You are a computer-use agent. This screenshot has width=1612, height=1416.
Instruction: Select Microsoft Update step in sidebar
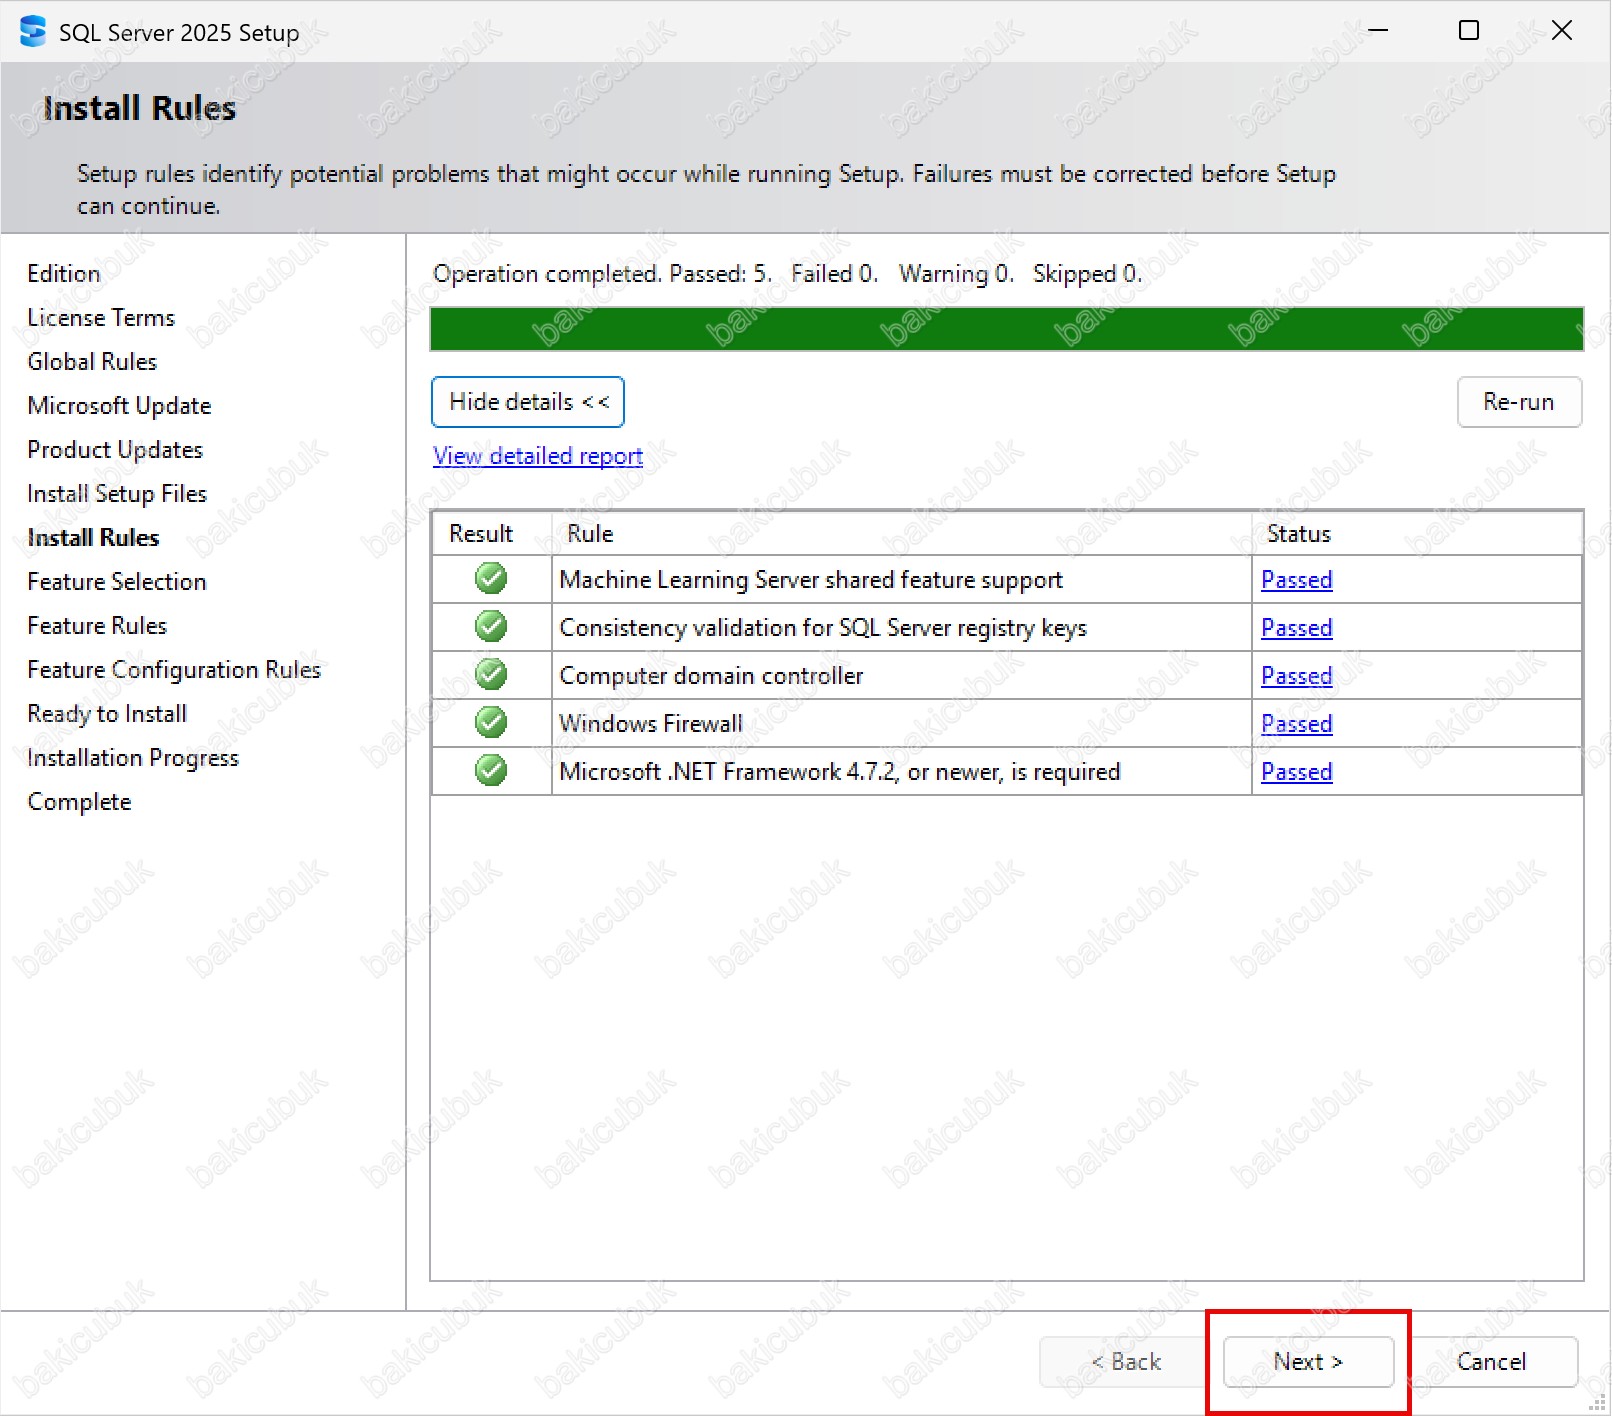(119, 406)
